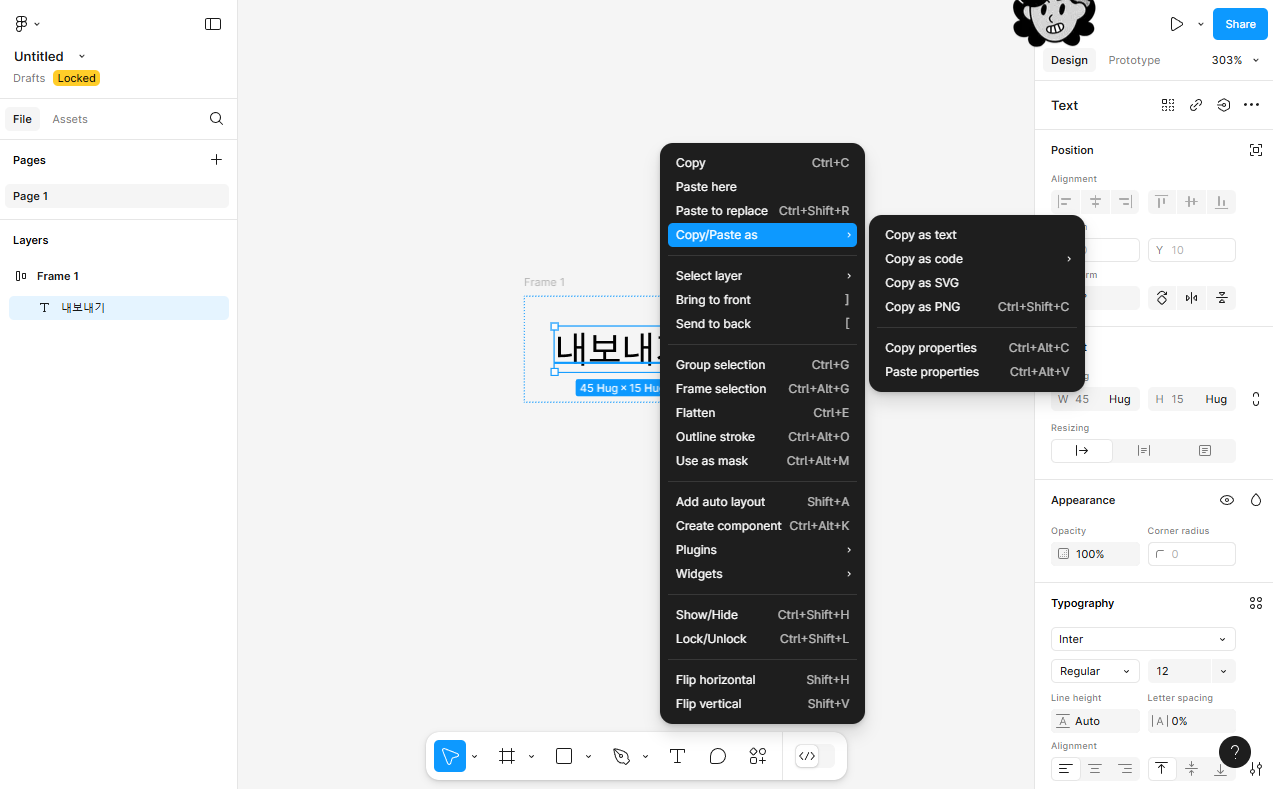Select the Comment tool in toolbar
1273x789 pixels.
click(x=717, y=756)
